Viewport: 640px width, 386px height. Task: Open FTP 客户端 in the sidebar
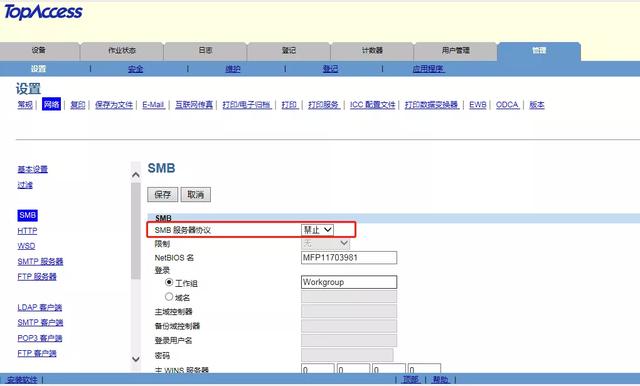click(x=37, y=353)
